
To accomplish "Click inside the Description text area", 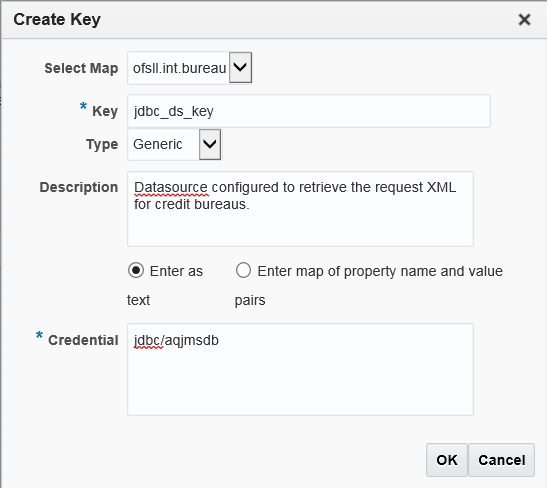I will point(300,209).
